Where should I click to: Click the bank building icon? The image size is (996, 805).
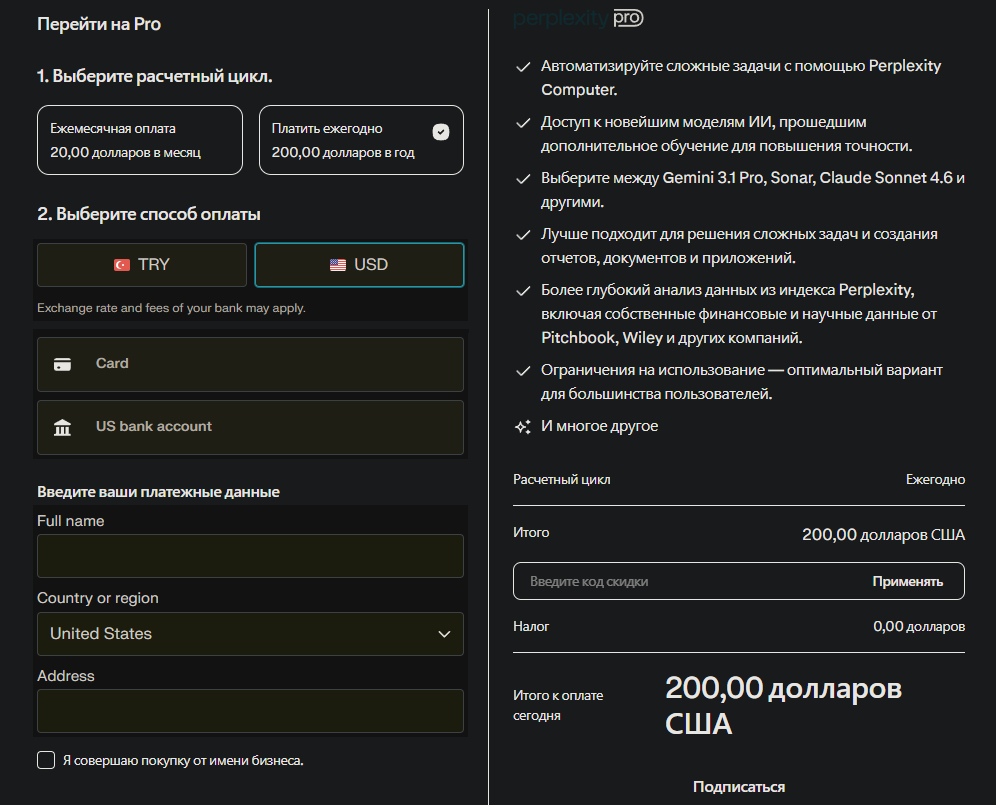(62, 427)
